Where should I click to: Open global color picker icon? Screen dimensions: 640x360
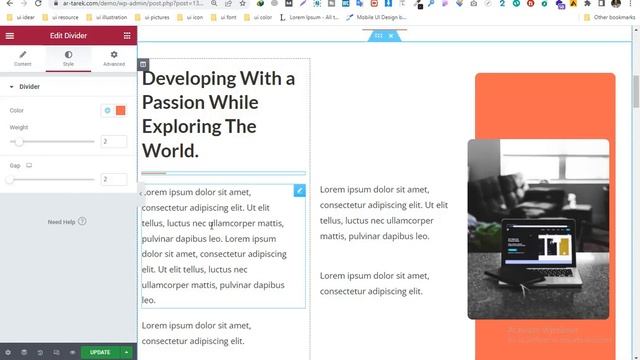(x=107, y=110)
